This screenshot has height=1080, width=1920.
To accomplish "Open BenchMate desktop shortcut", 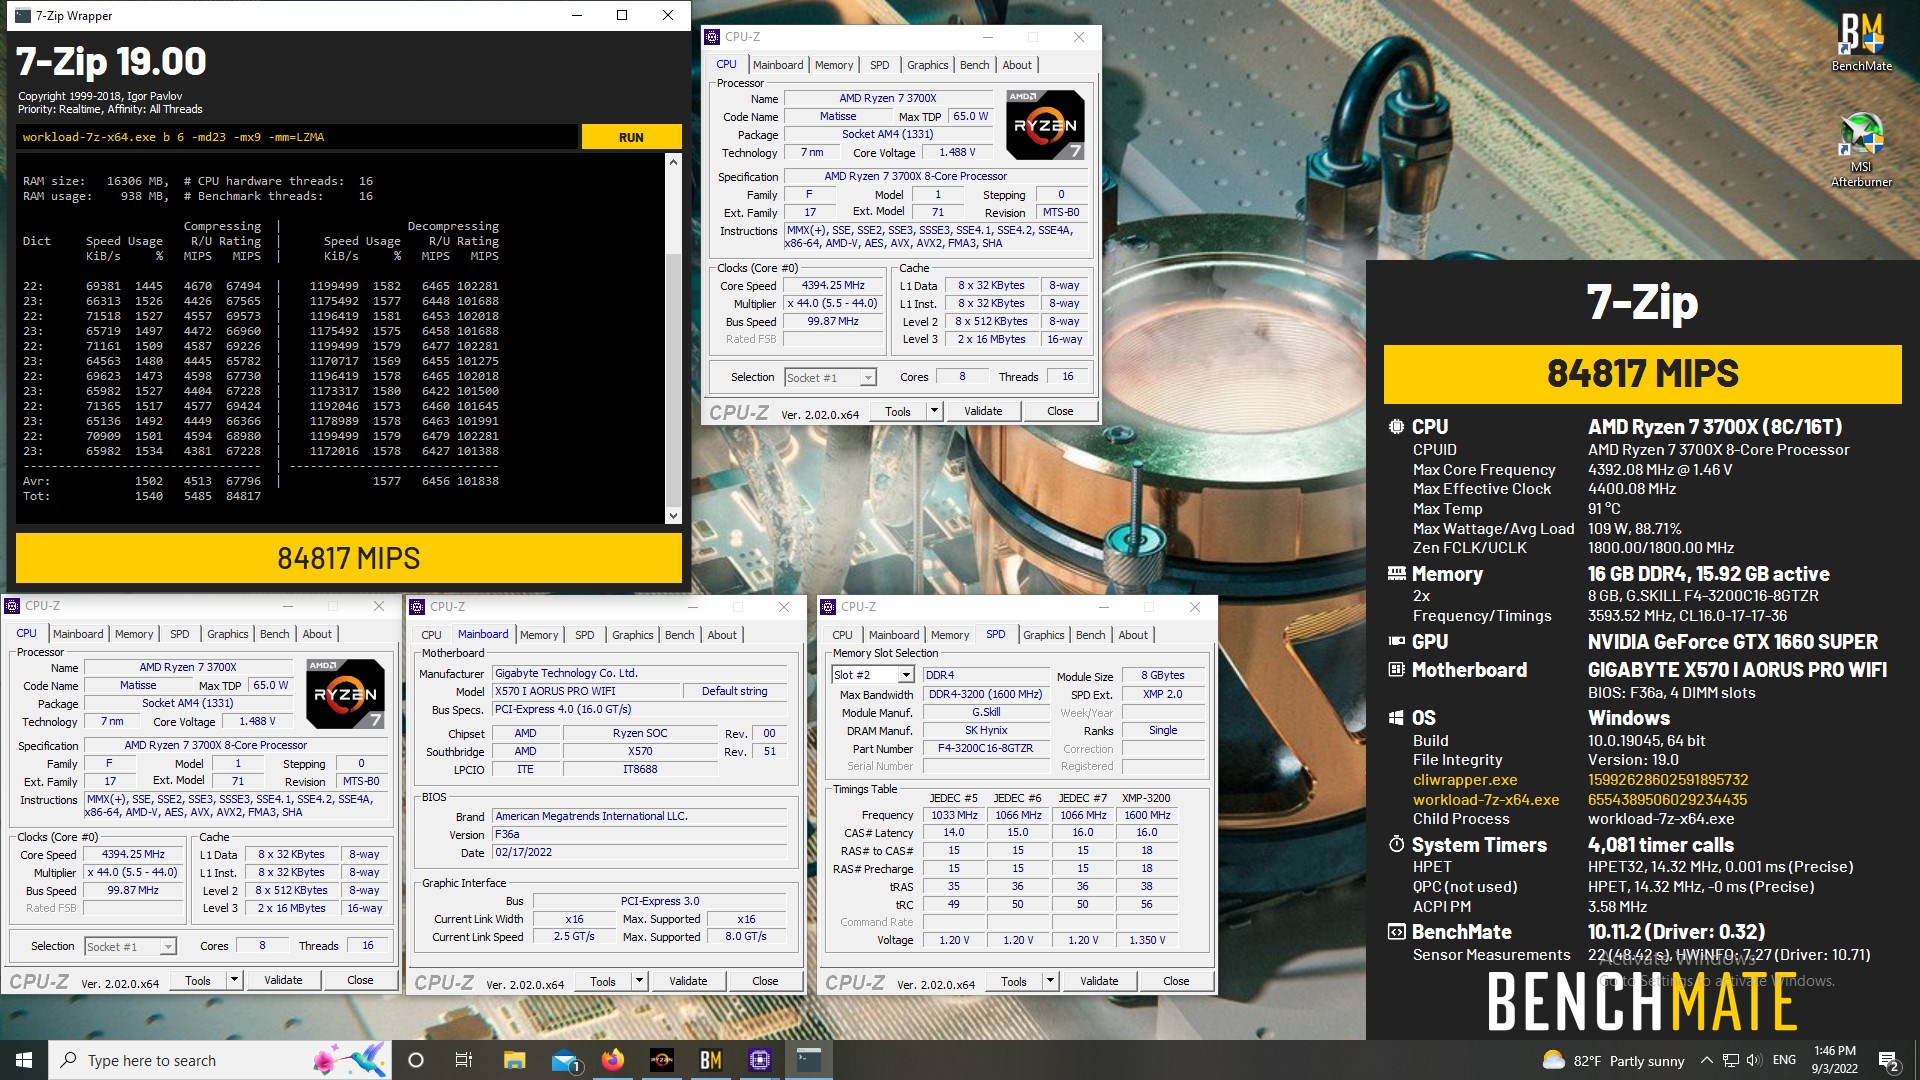I will coord(1861,42).
